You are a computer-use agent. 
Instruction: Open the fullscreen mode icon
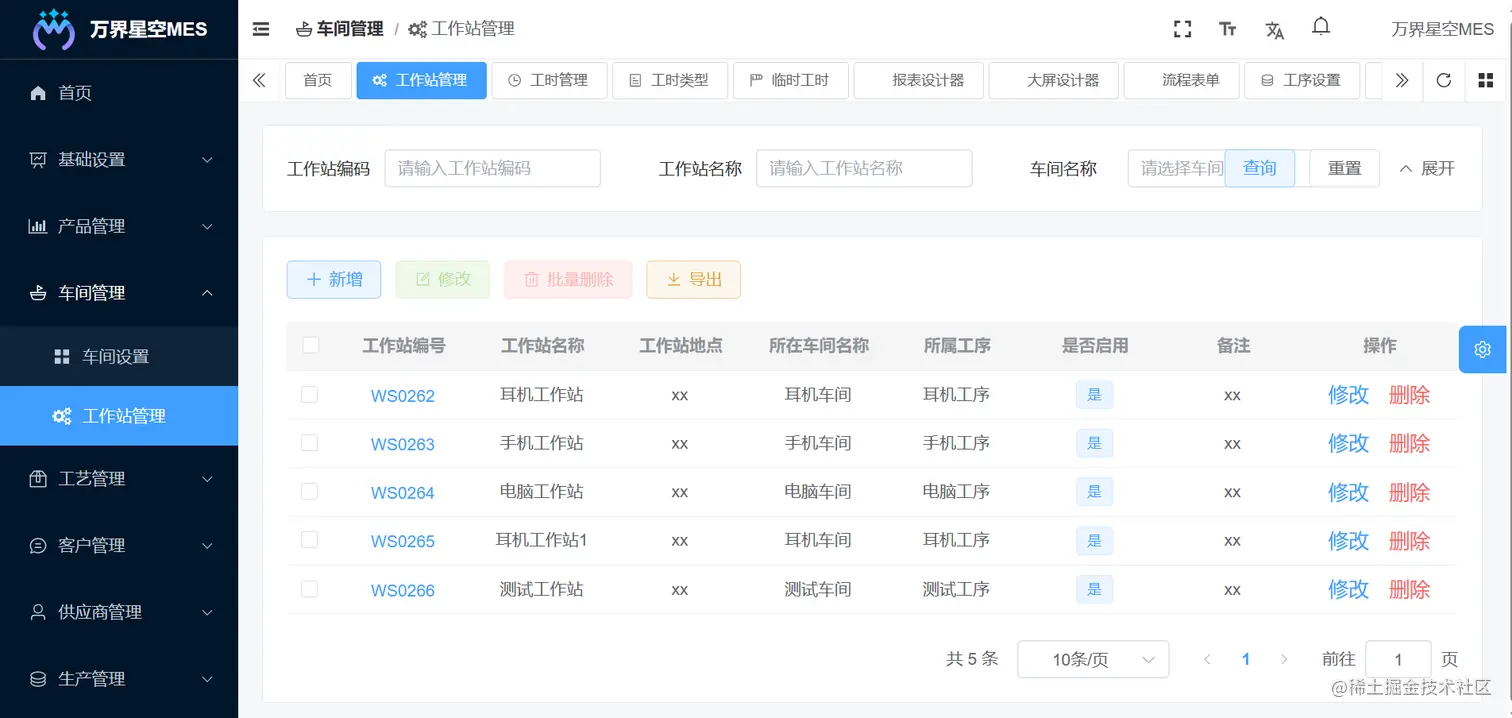click(x=1182, y=28)
